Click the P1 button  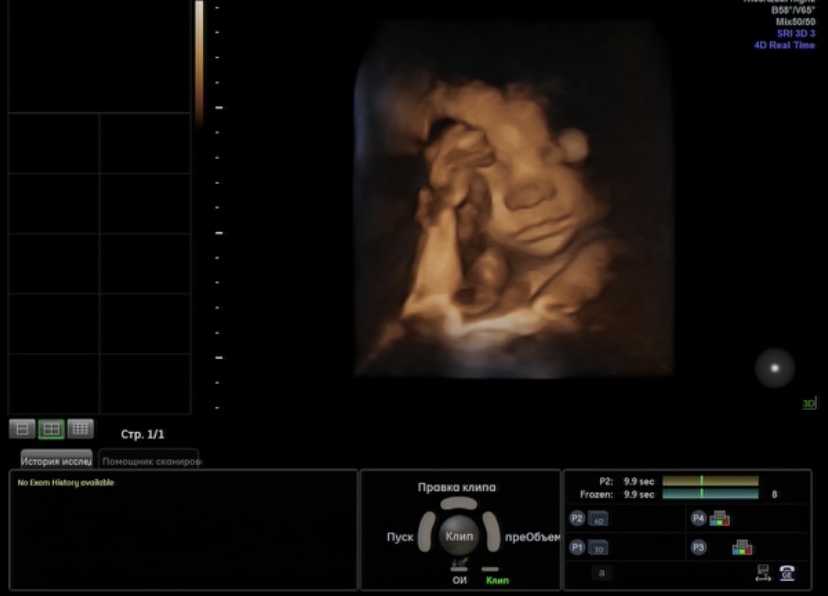(x=577, y=547)
